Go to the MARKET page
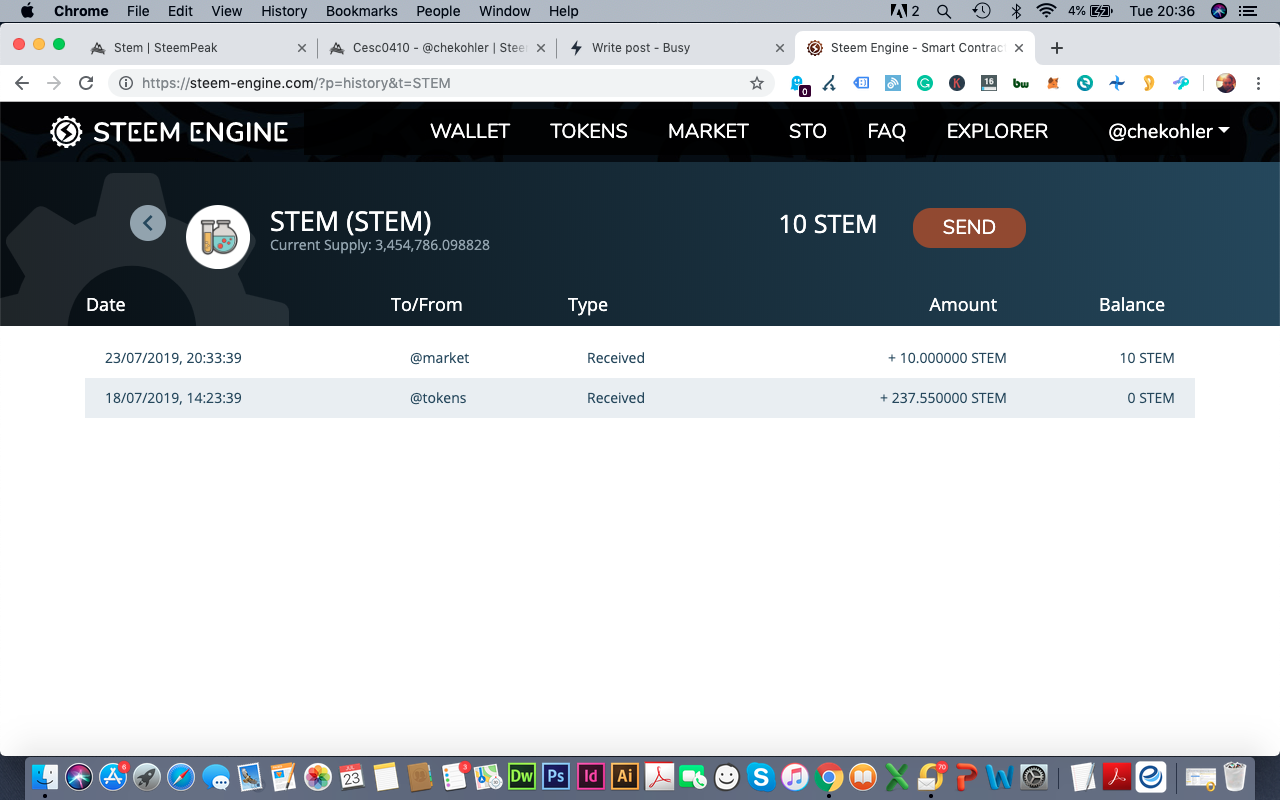1280x800 pixels. (x=708, y=132)
